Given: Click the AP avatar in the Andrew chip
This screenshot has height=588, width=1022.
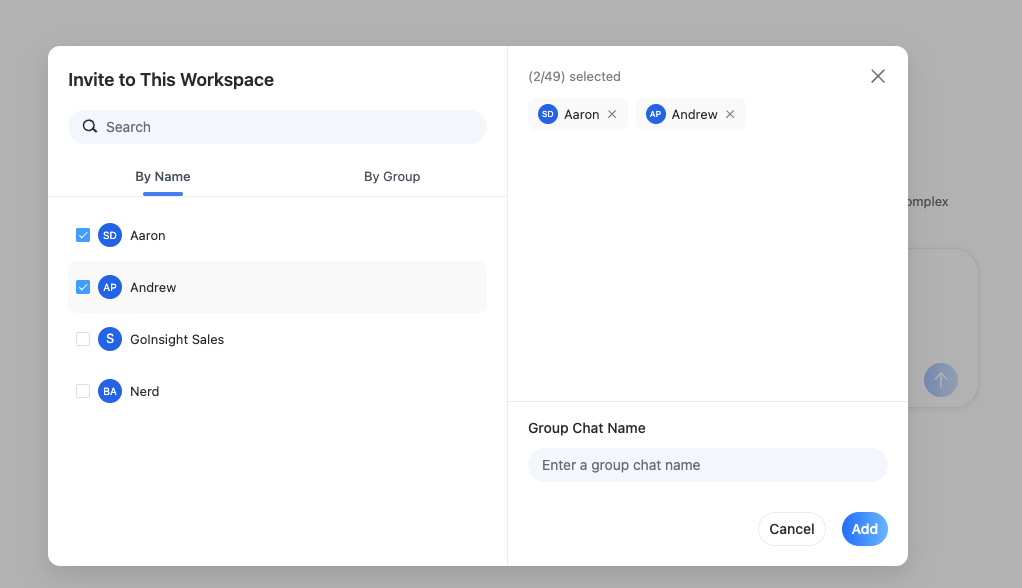Looking at the screenshot, I should coord(656,114).
